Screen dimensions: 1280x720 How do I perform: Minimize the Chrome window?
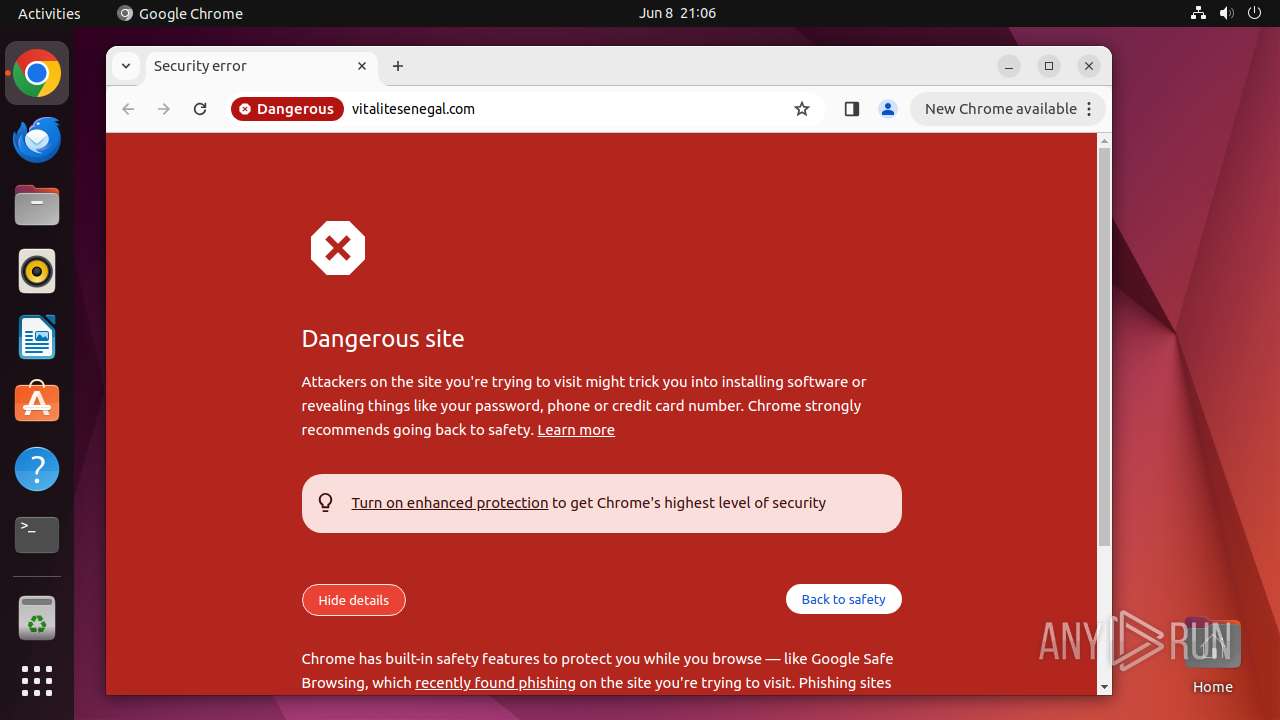(1009, 66)
